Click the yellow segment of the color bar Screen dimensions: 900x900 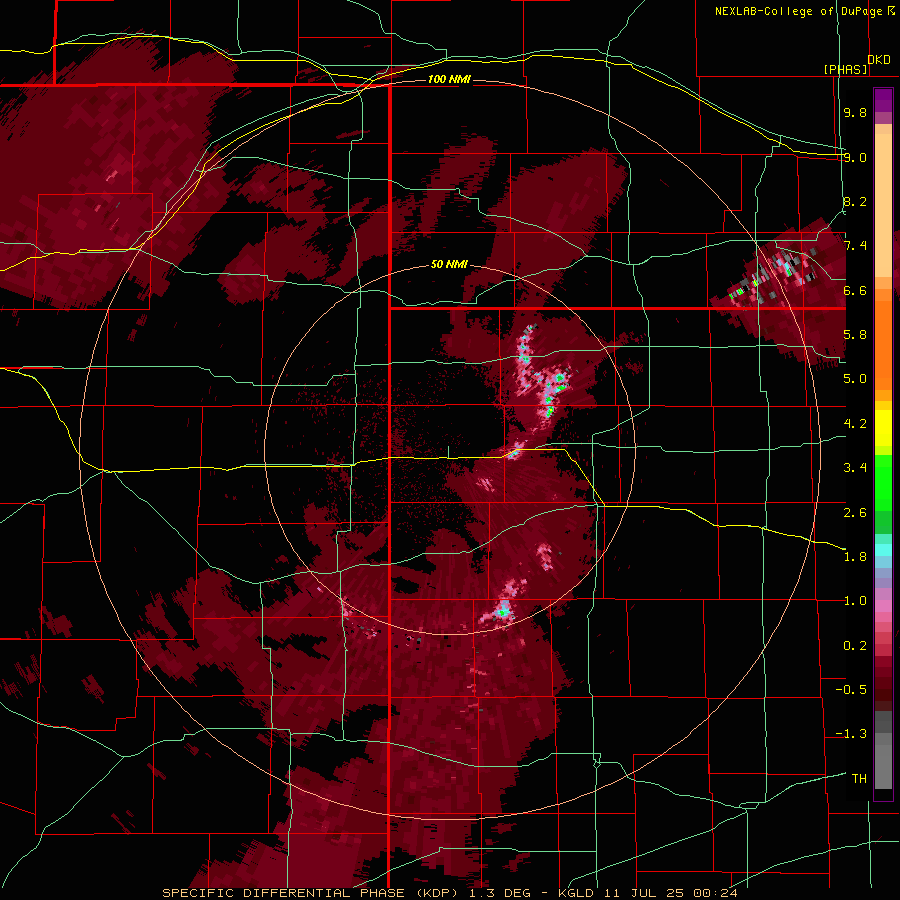pos(883,428)
